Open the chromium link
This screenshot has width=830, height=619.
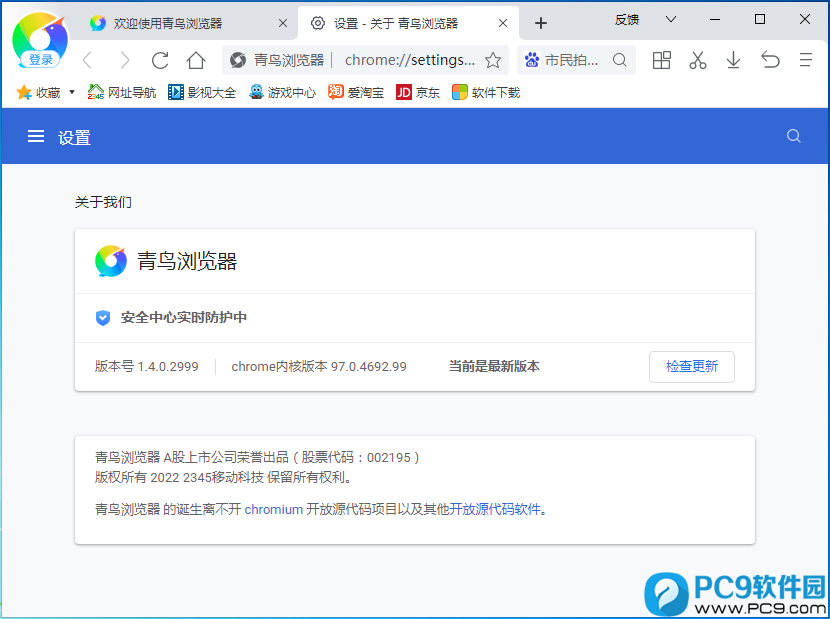point(274,509)
